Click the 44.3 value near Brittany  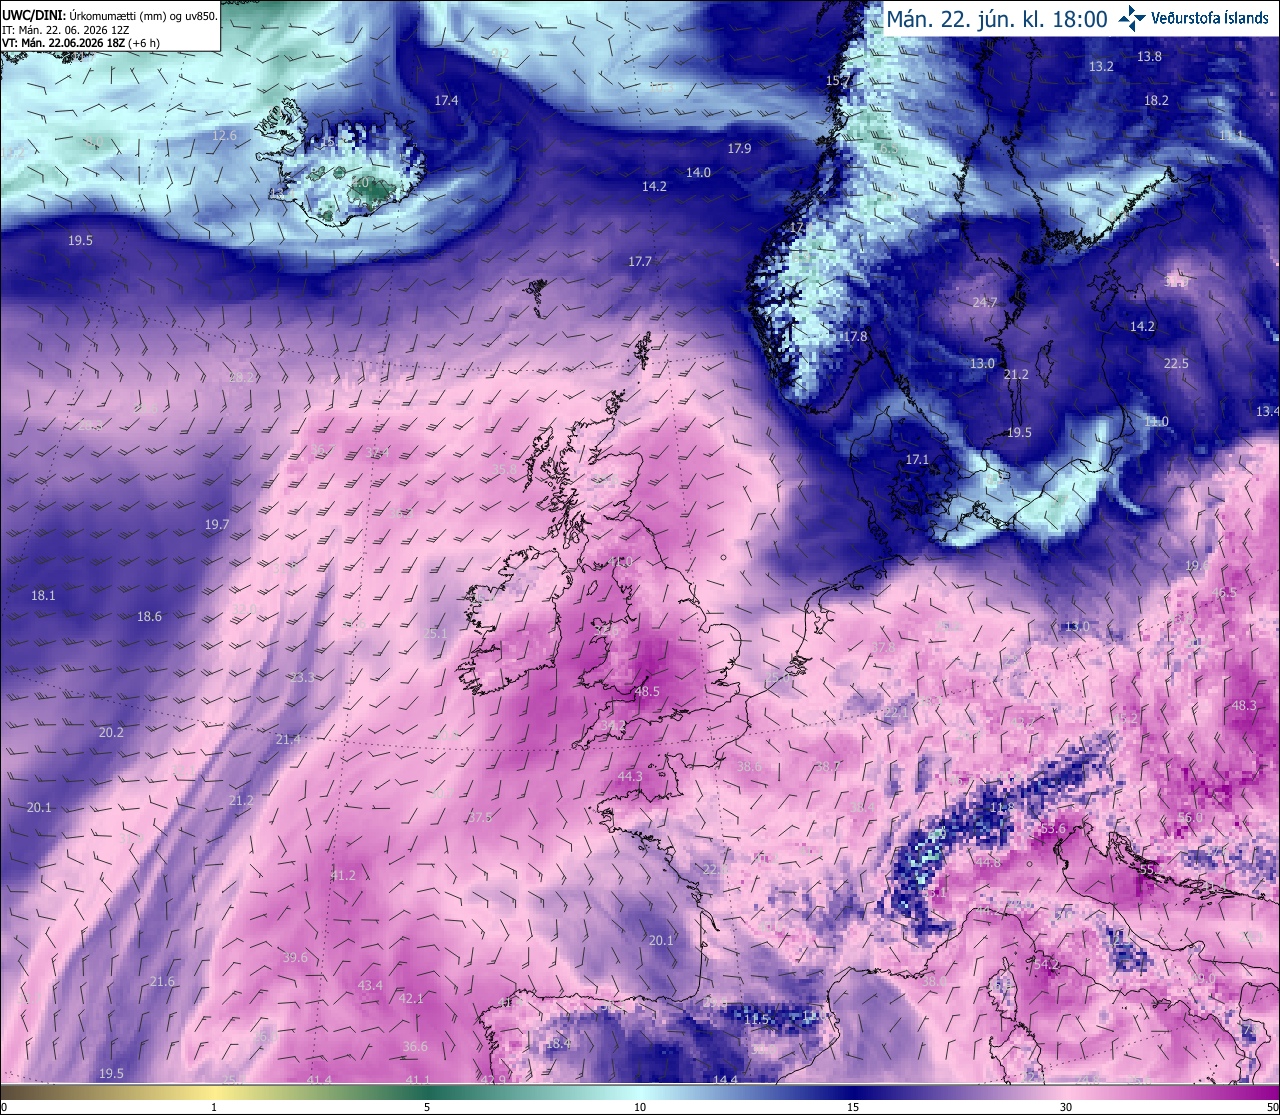tap(630, 776)
